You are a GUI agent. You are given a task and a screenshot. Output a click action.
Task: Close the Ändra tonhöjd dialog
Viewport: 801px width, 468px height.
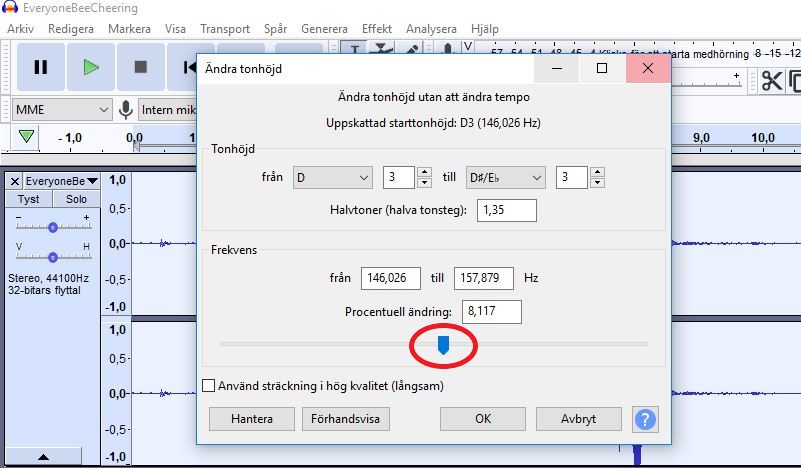[x=648, y=68]
